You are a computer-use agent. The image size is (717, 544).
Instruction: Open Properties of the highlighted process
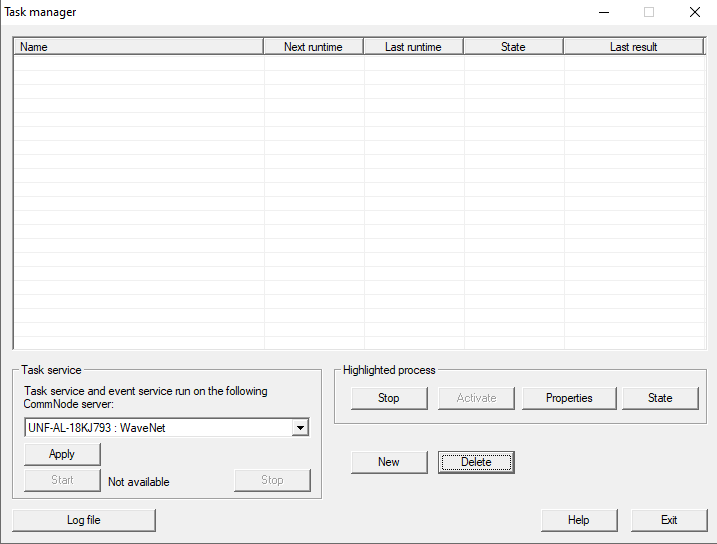(569, 398)
